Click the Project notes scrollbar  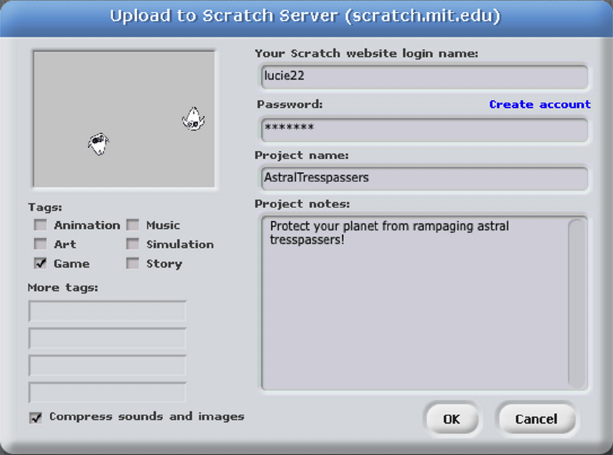tap(577, 303)
